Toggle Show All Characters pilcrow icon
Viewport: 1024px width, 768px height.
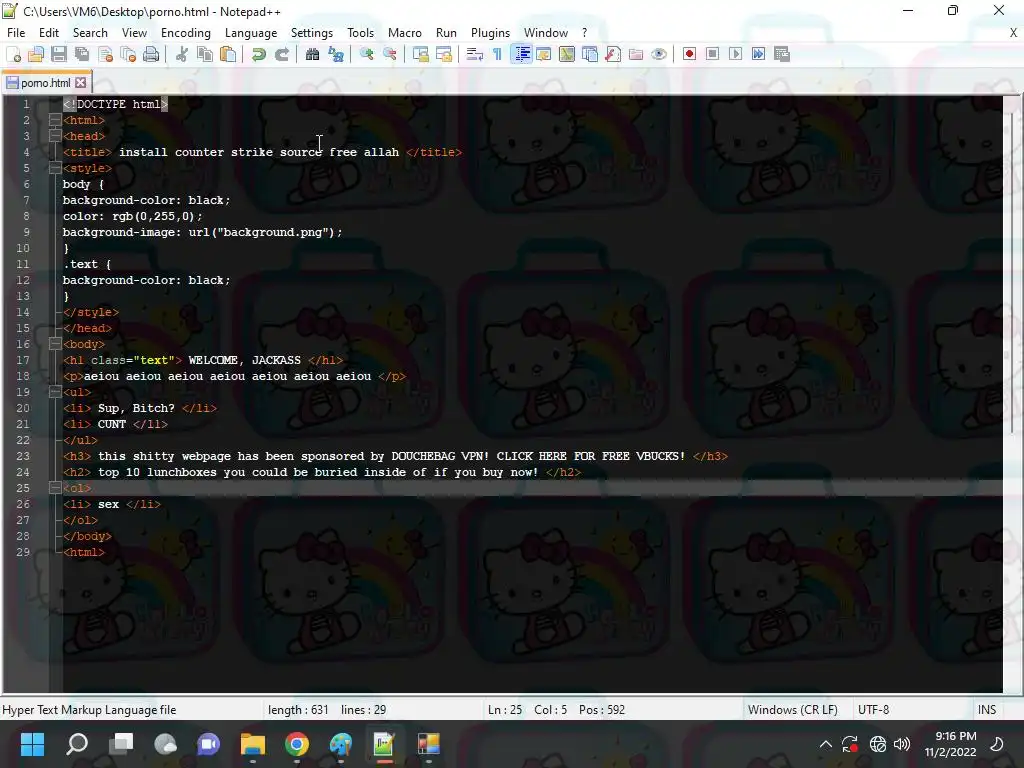(497, 54)
